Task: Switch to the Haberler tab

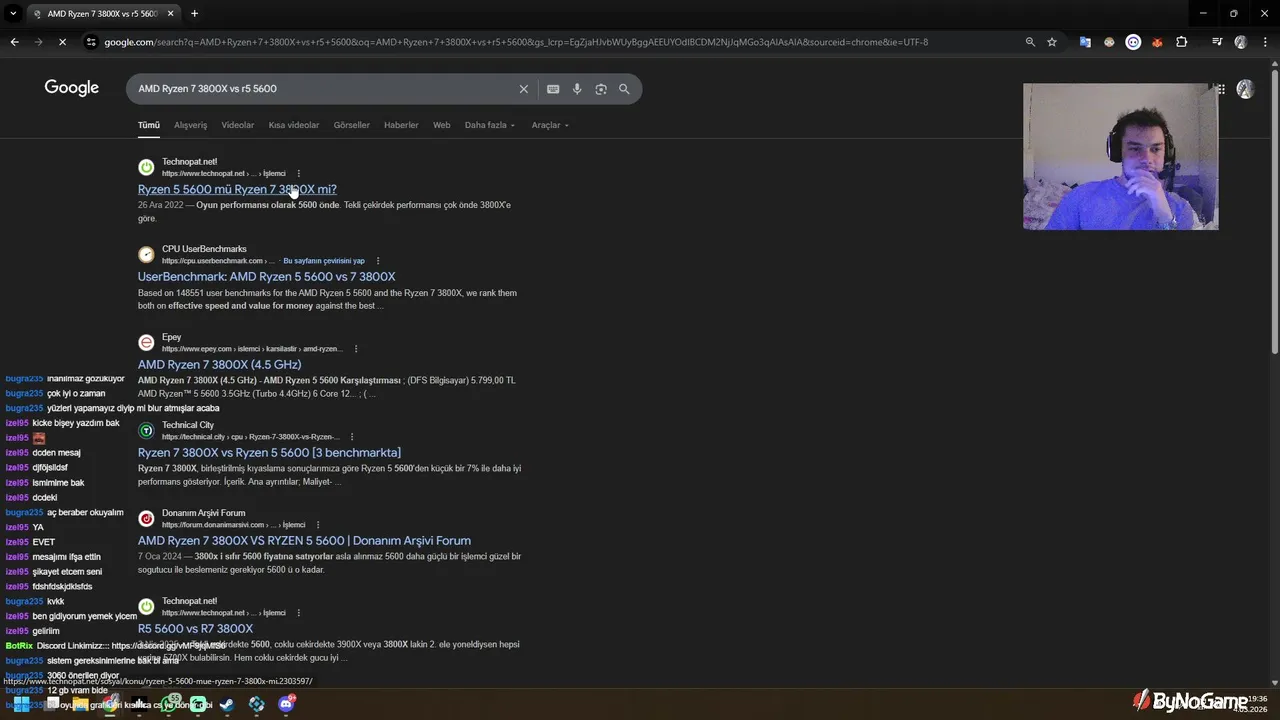Action: pyautogui.click(x=401, y=125)
